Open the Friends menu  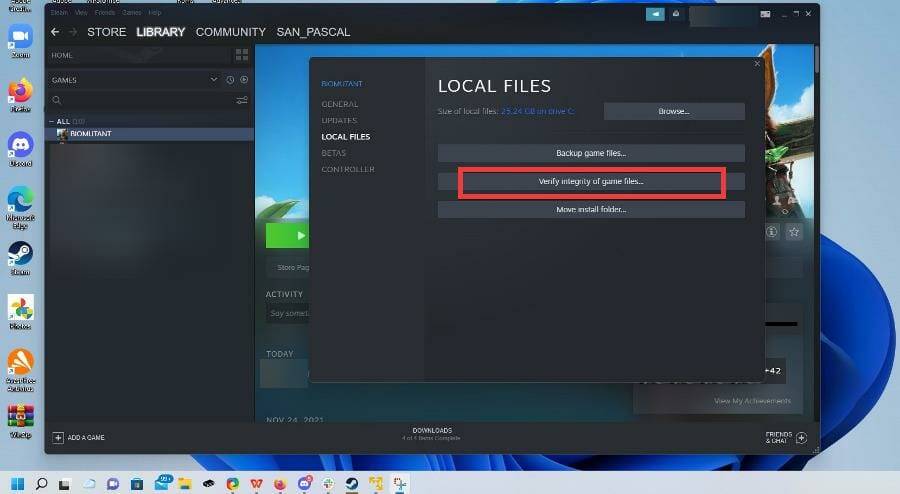(x=104, y=13)
